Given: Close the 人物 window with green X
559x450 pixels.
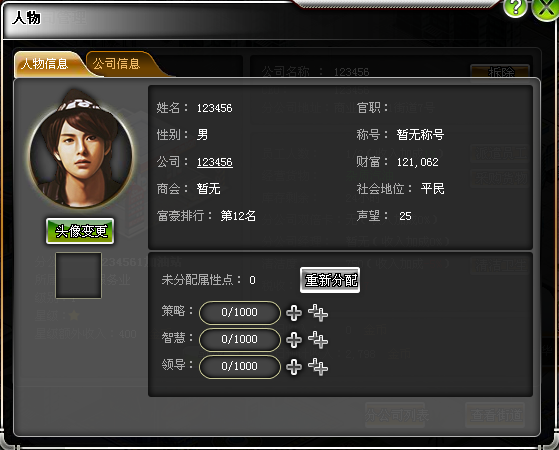Looking at the screenshot, I should 546,9.
